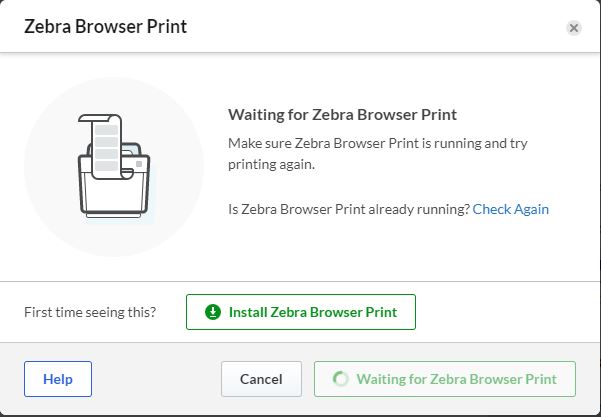Click 'Is Zebra Browser Print already running?' text
The width and height of the screenshot is (601, 417).
click(x=348, y=209)
